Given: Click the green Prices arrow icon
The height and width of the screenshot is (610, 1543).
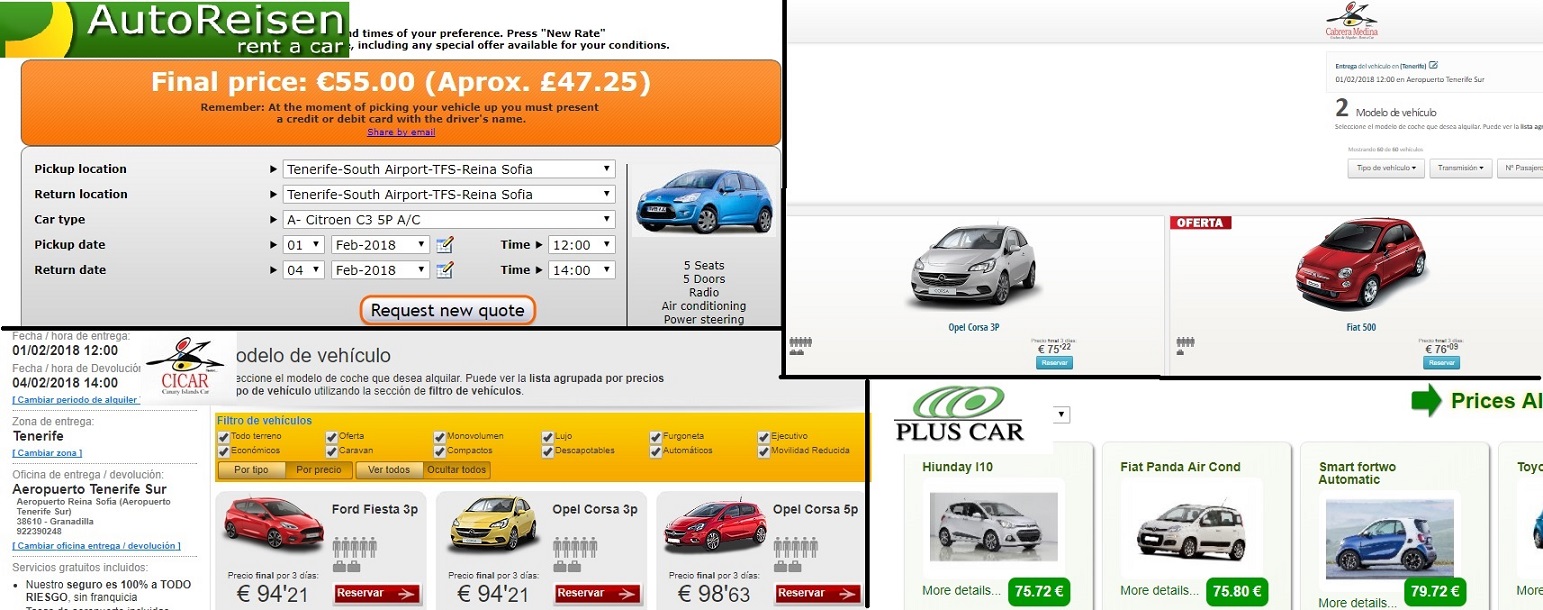Looking at the screenshot, I should [x=1425, y=401].
